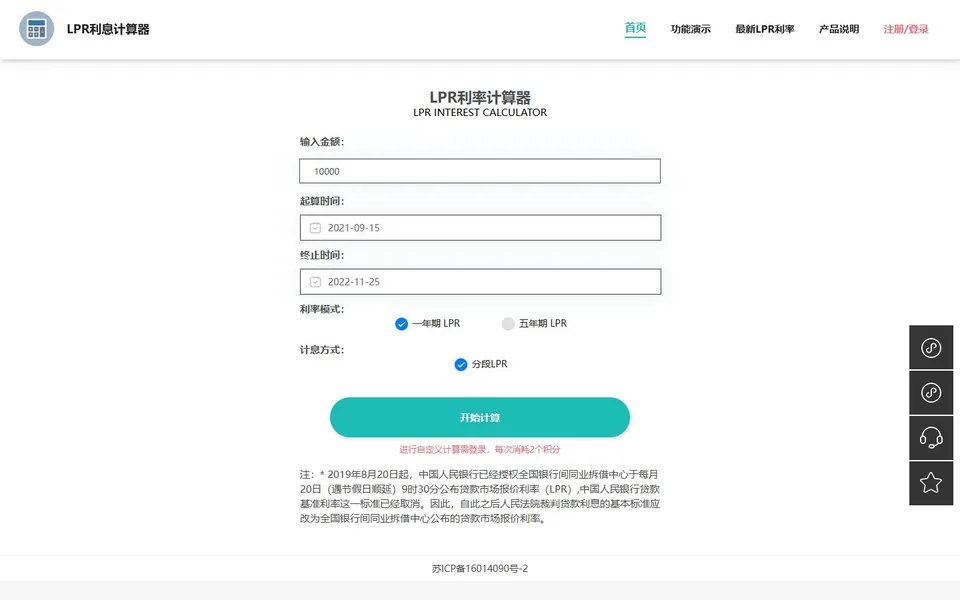960x600 pixels.
Task: Open the 最新LPR利率 page
Action: pos(765,29)
